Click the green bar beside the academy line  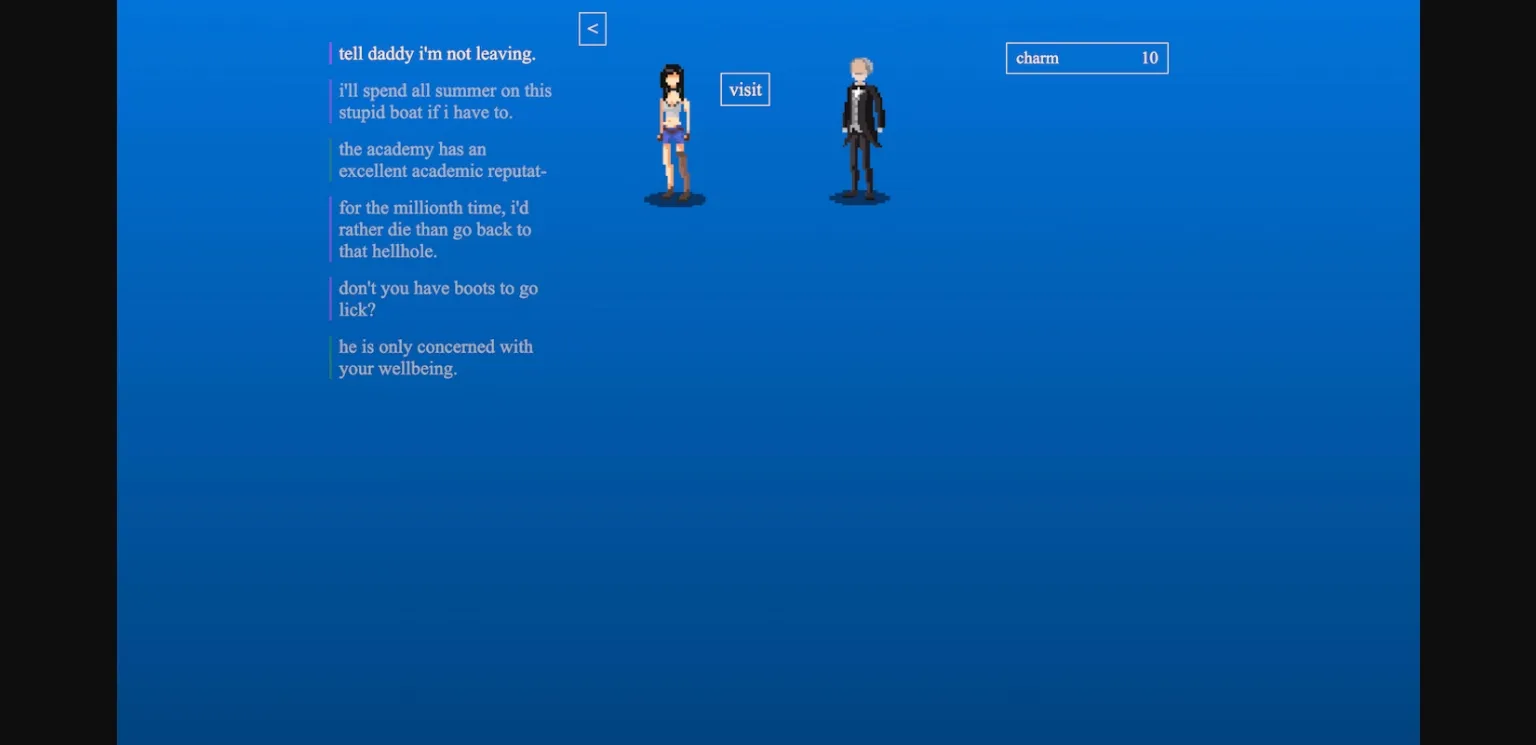[x=331, y=160]
